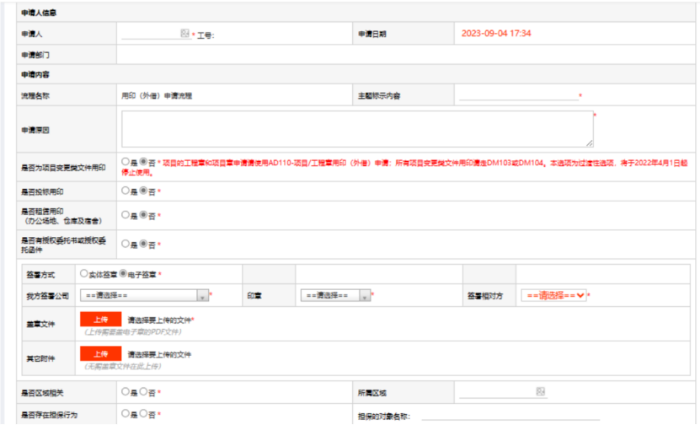Click the 我方签署公司 dropdown arrow button
The height and width of the screenshot is (425, 700).
(203, 296)
